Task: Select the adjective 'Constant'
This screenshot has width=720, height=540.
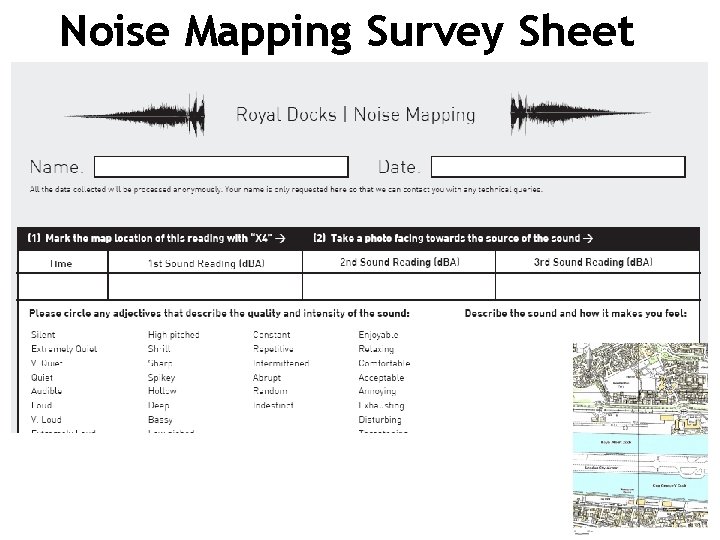Action: tap(272, 335)
